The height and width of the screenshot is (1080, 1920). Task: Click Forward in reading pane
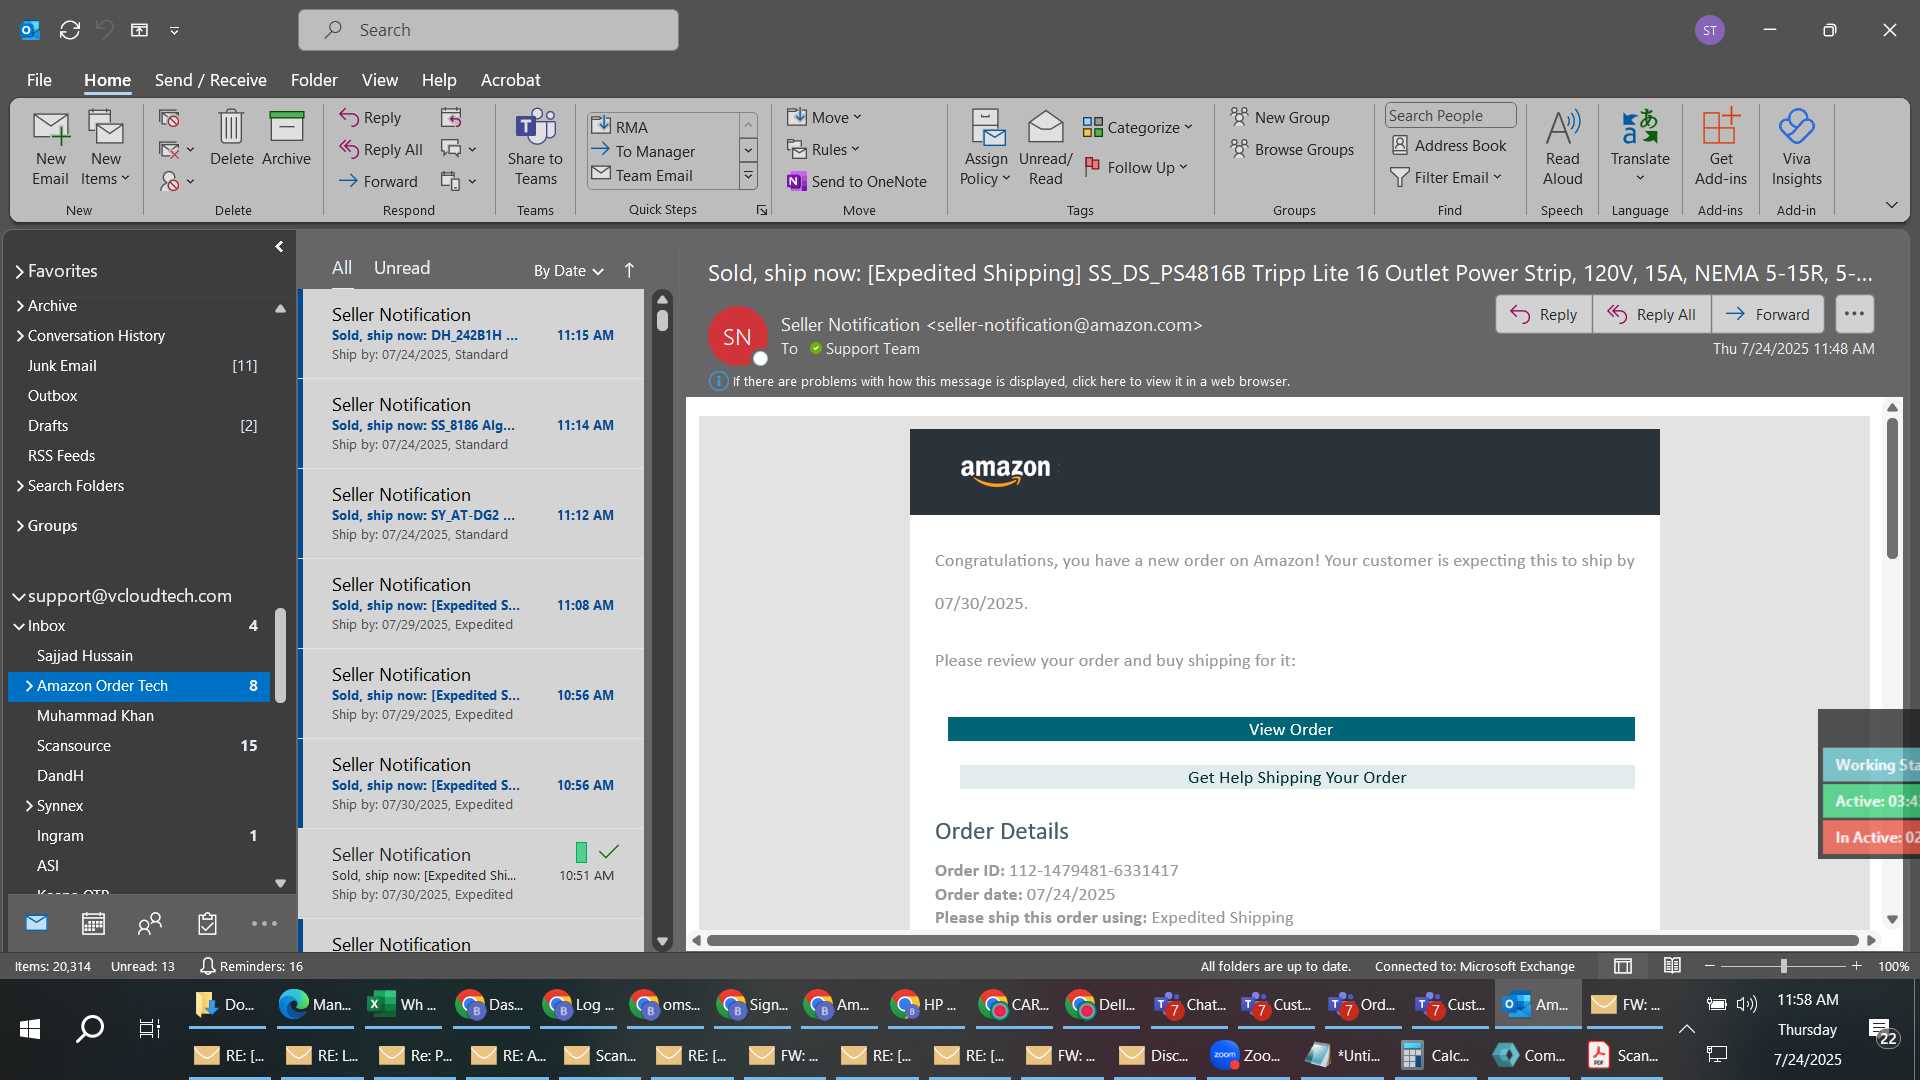tap(1767, 314)
